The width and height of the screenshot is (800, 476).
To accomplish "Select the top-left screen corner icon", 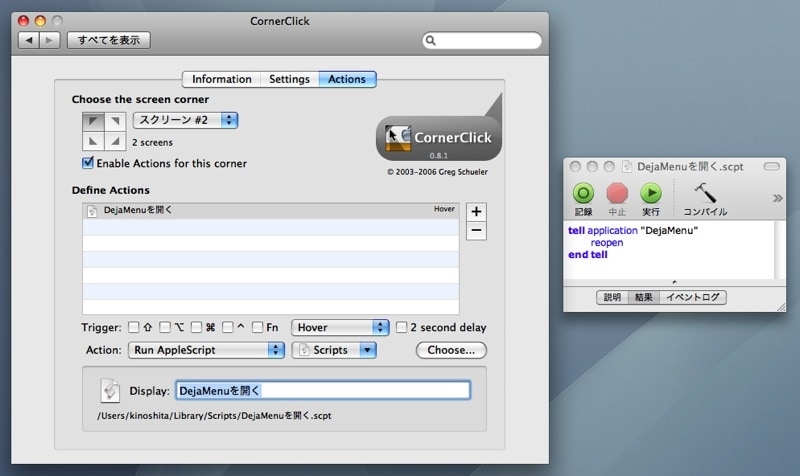I will click(x=93, y=121).
